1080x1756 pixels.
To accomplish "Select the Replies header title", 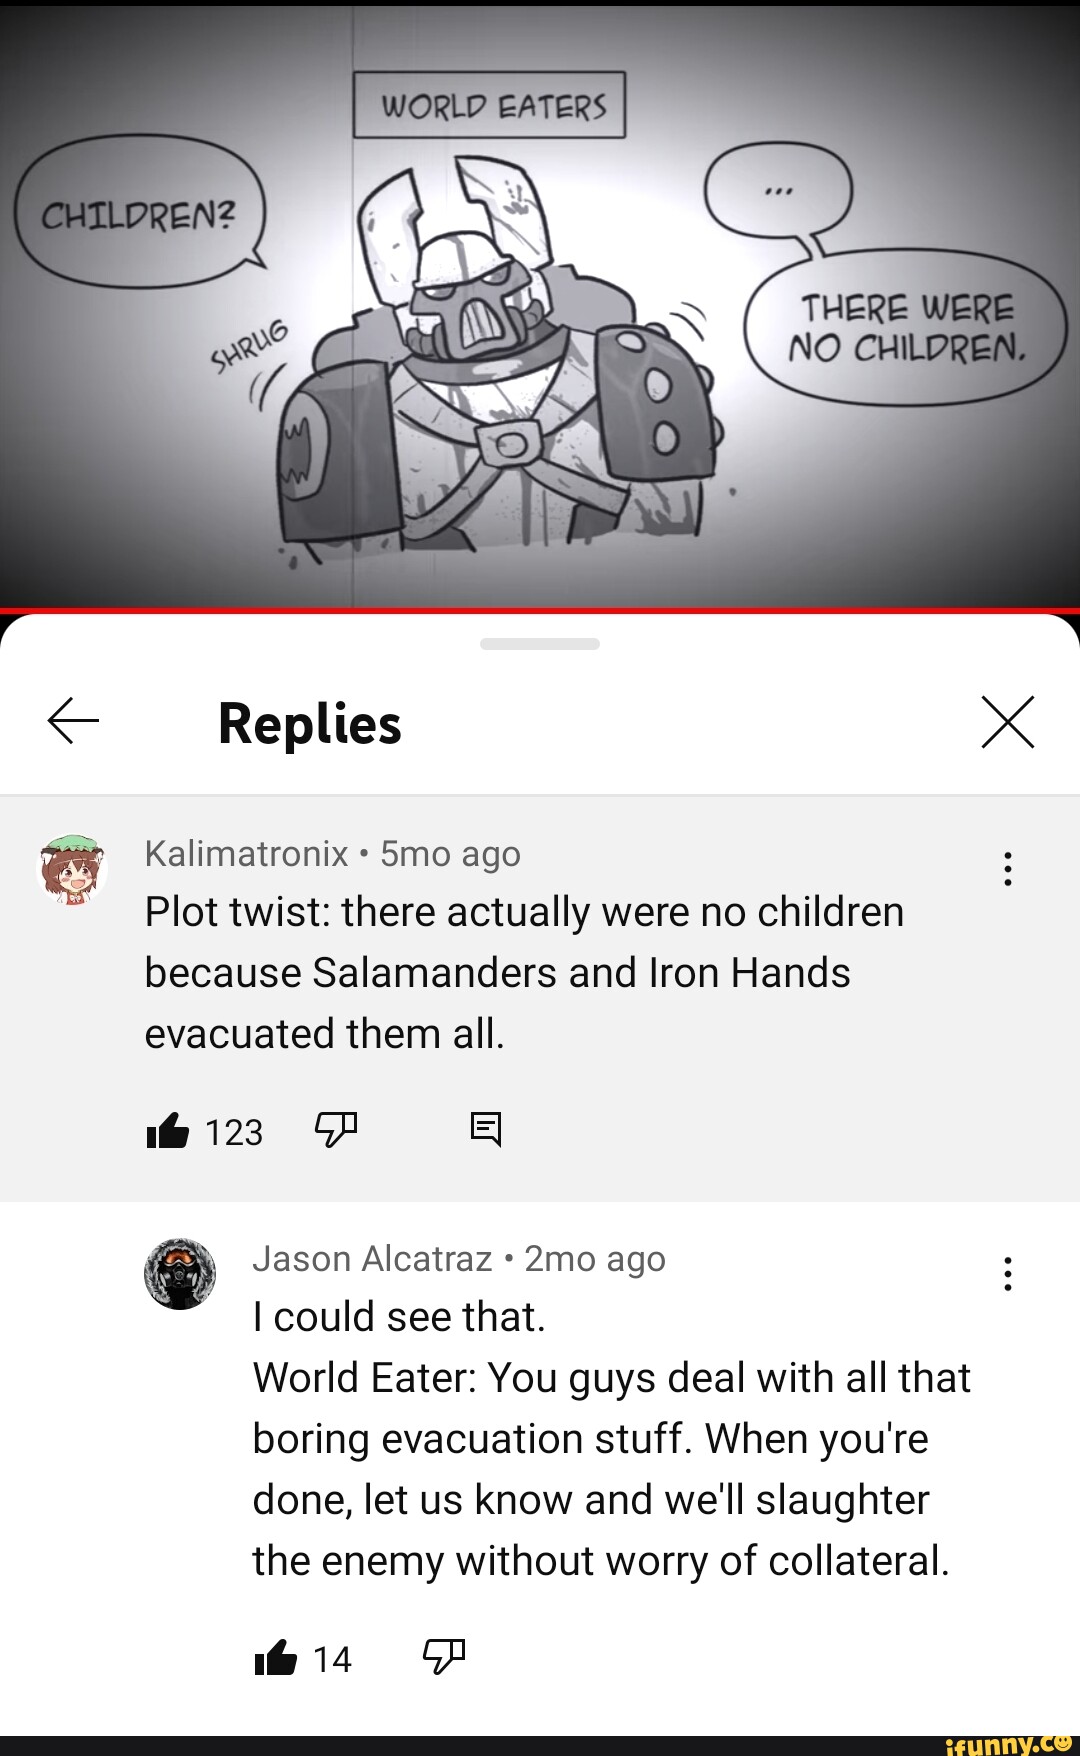I will 310,723.
